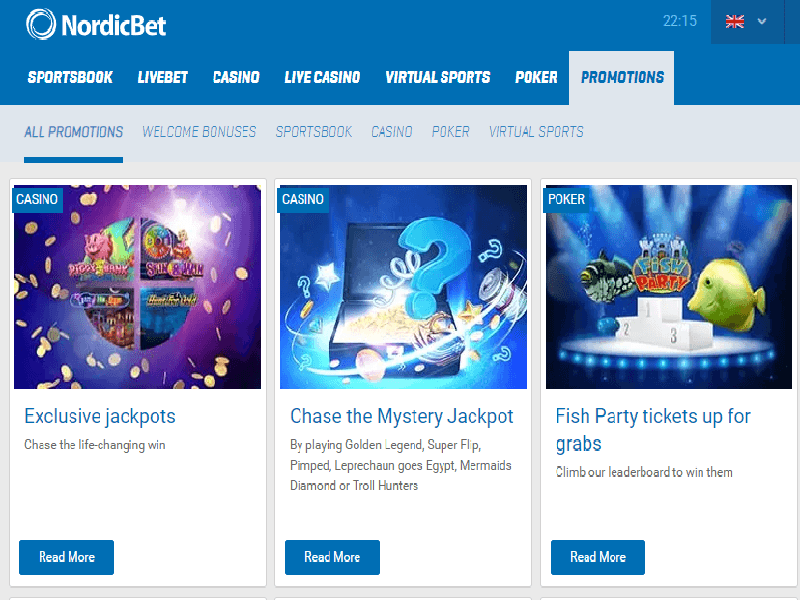Expand the language dropdown chevron
The image size is (800, 600).
762,21
